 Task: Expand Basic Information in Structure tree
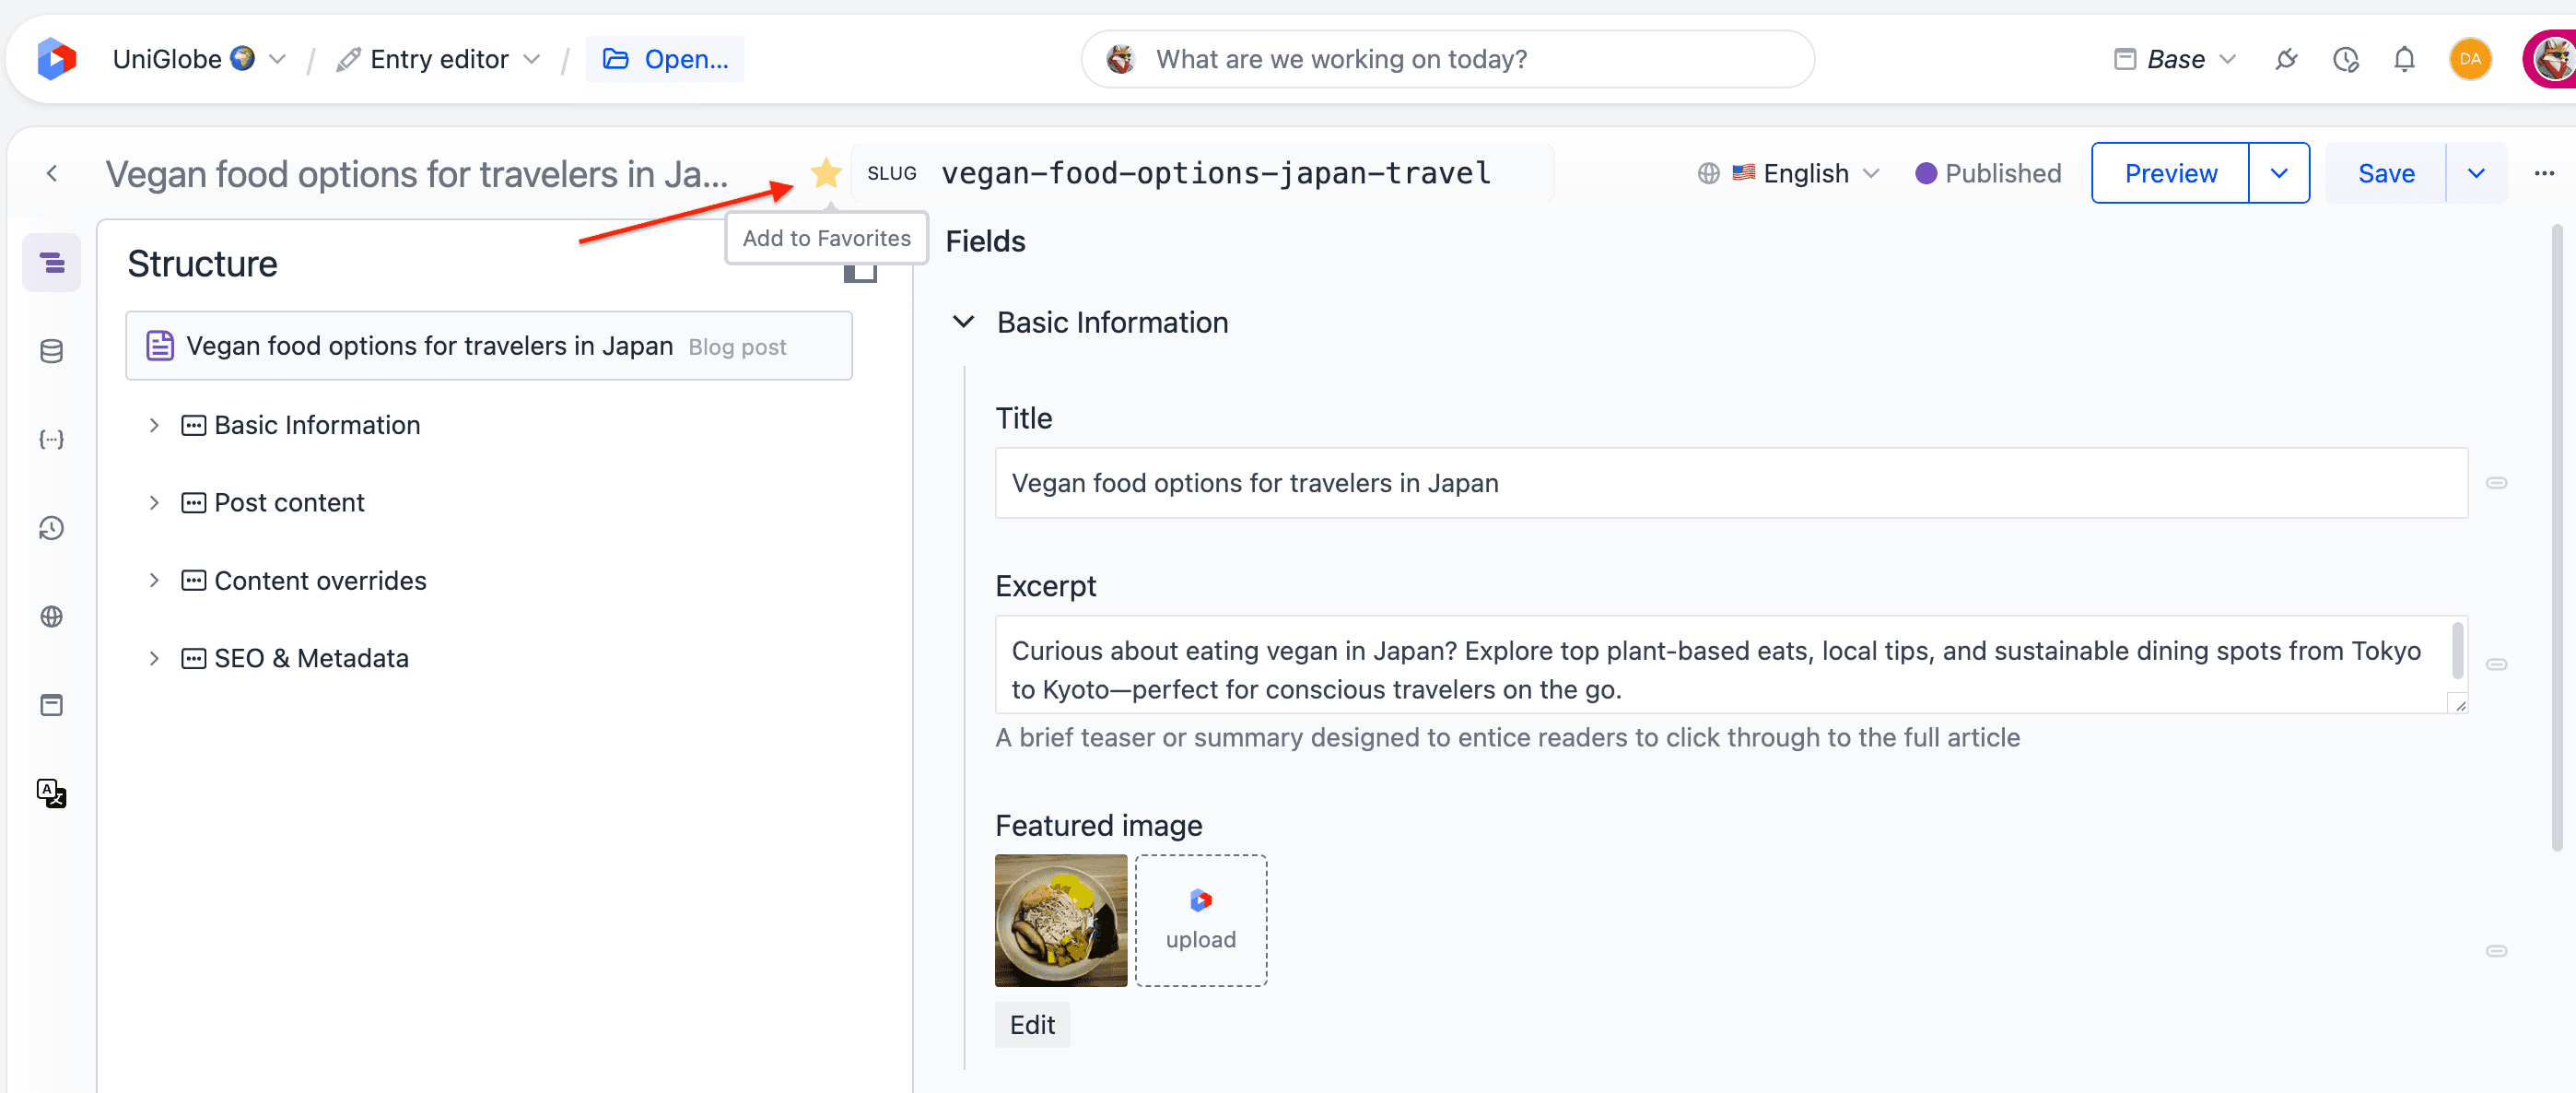(x=154, y=425)
